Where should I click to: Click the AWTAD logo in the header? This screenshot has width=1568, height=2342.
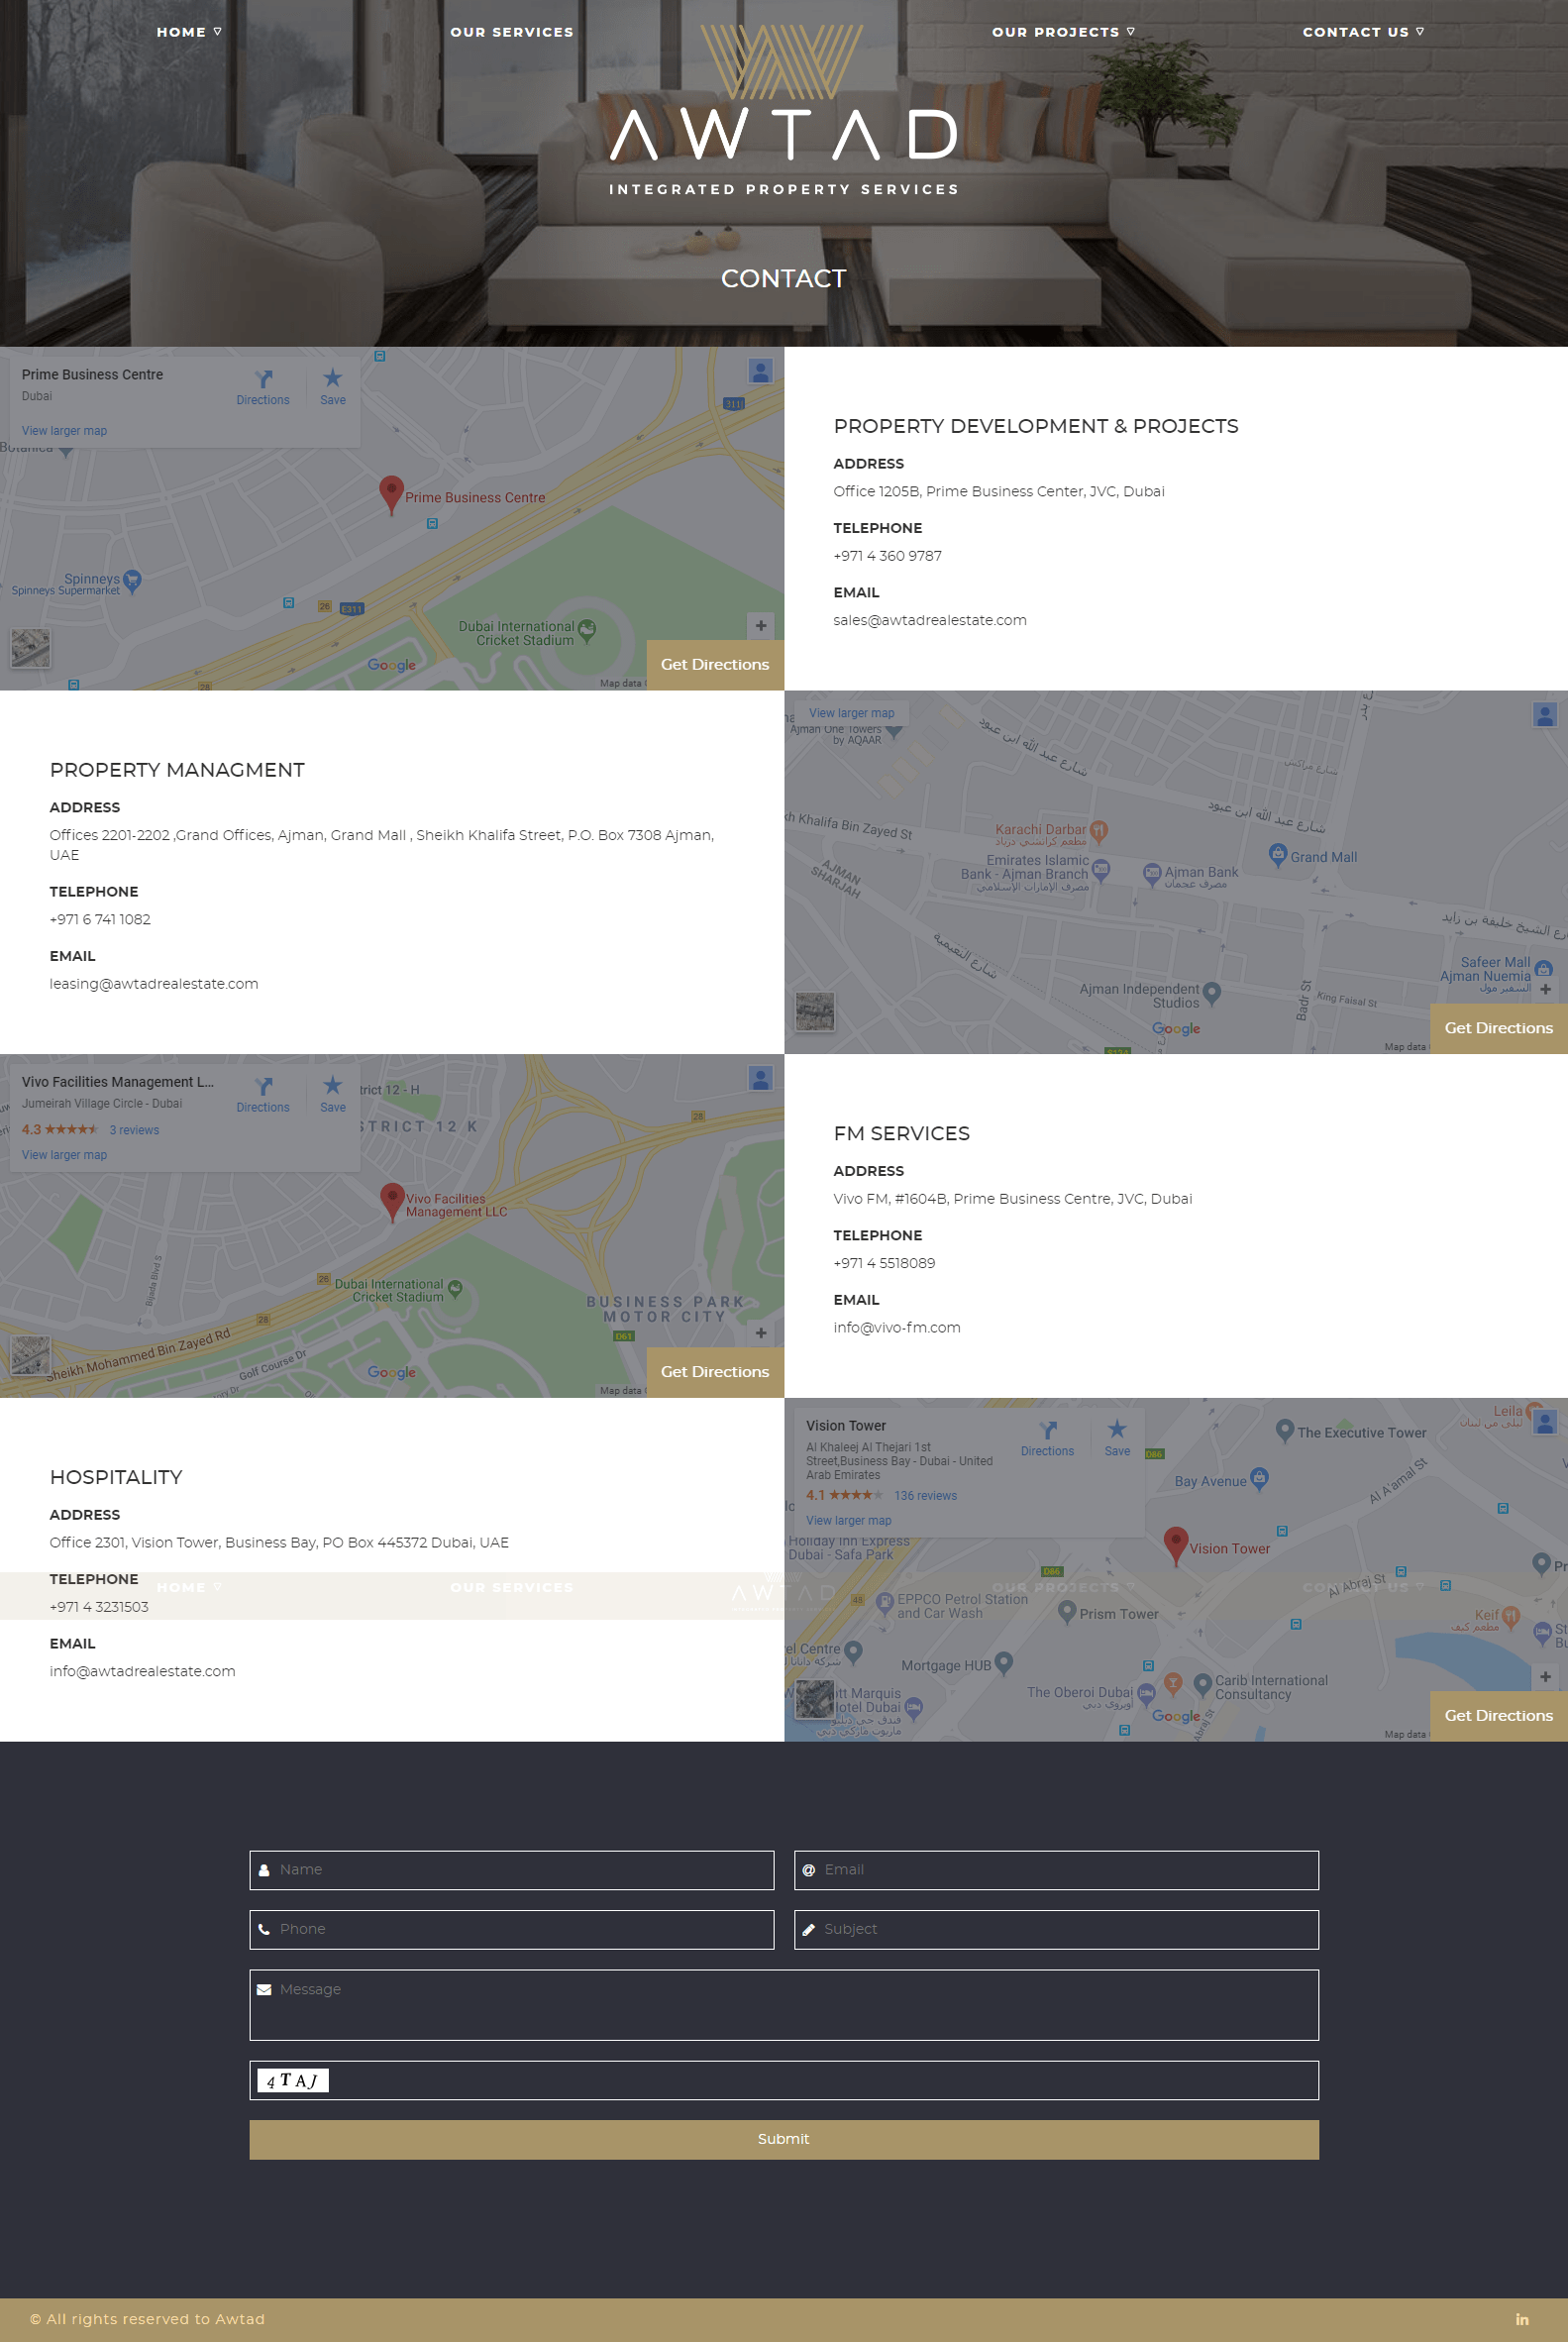(x=784, y=110)
